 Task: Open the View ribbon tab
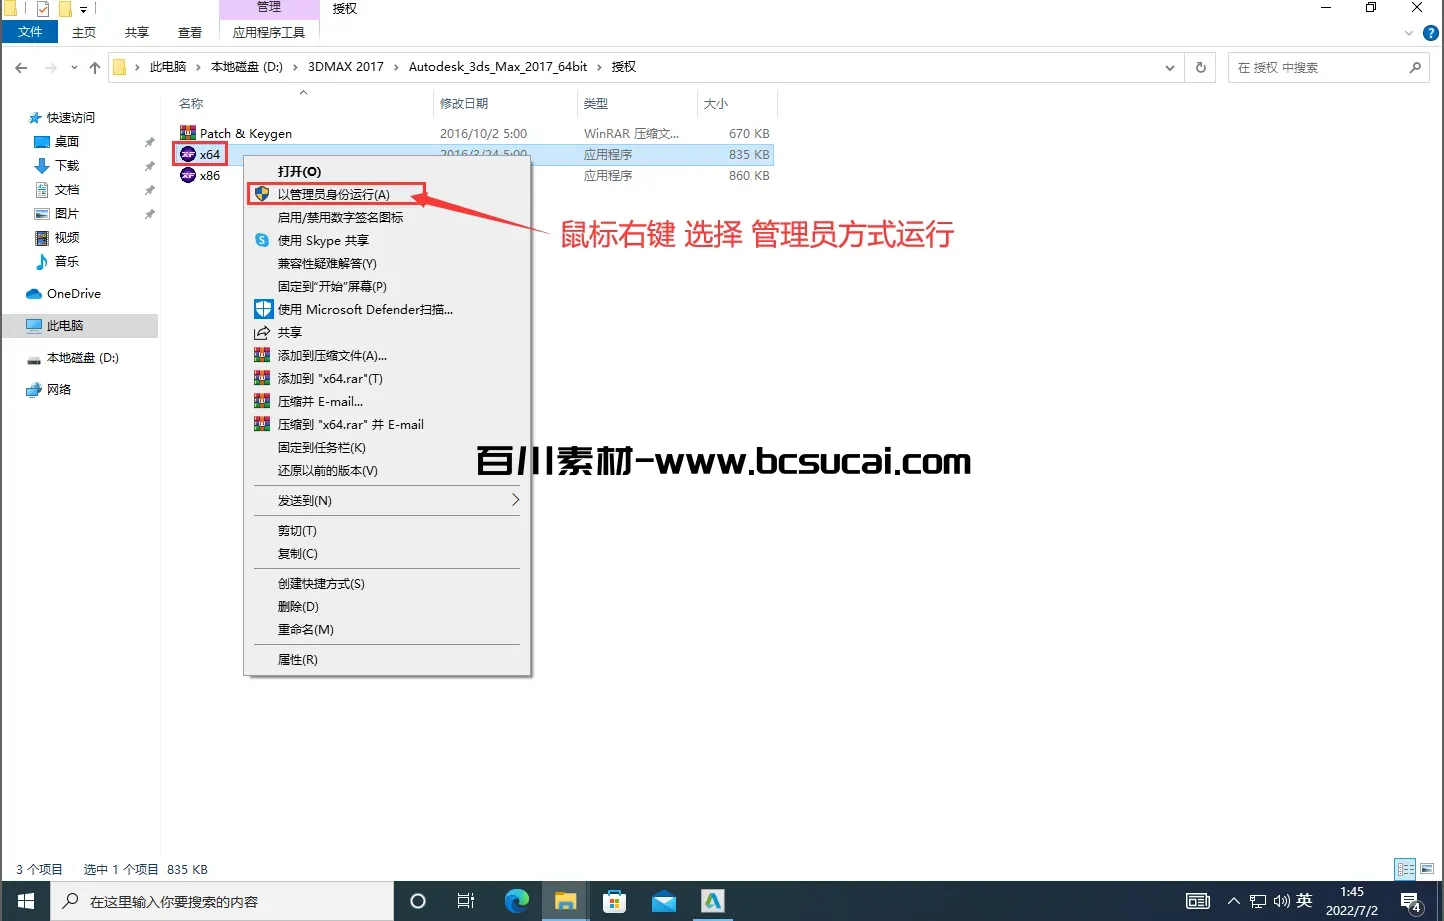(x=190, y=32)
